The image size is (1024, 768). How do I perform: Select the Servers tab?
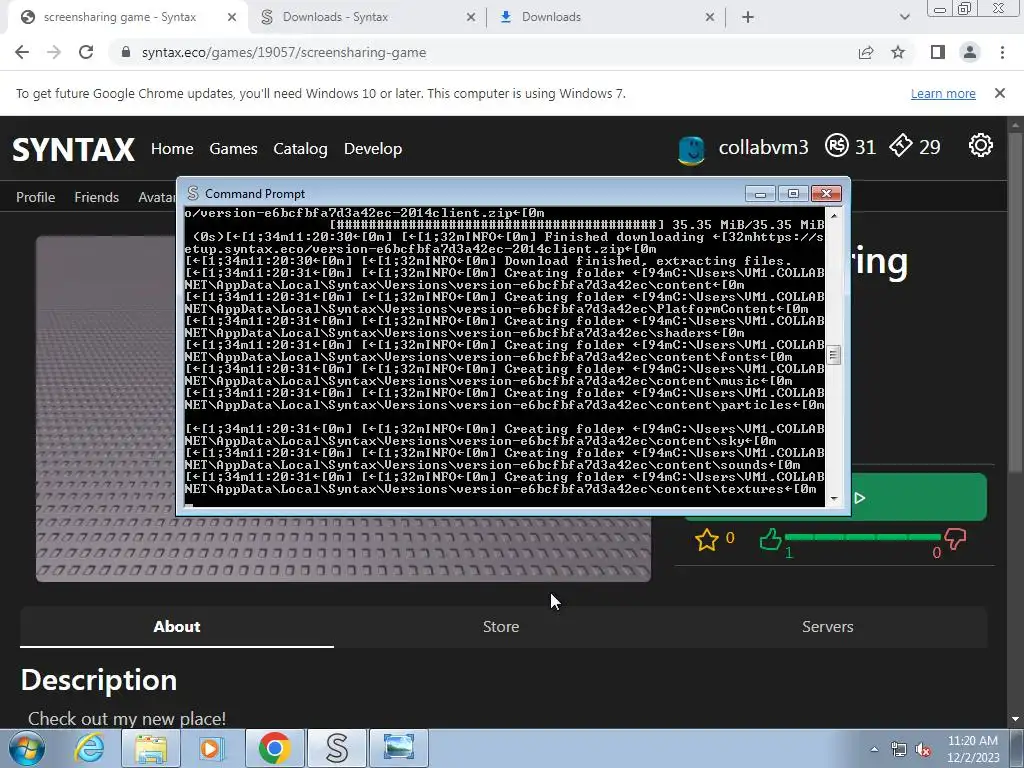pyautogui.click(x=827, y=627)
